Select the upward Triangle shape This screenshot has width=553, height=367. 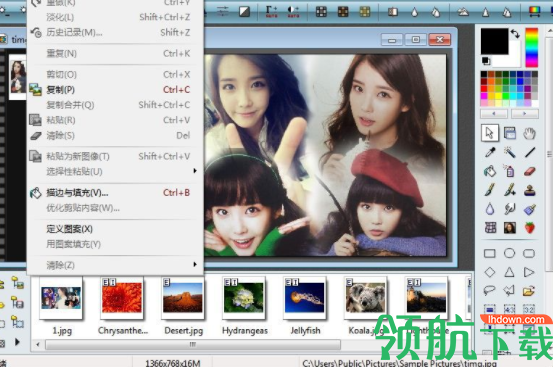[x=509, y=272]
